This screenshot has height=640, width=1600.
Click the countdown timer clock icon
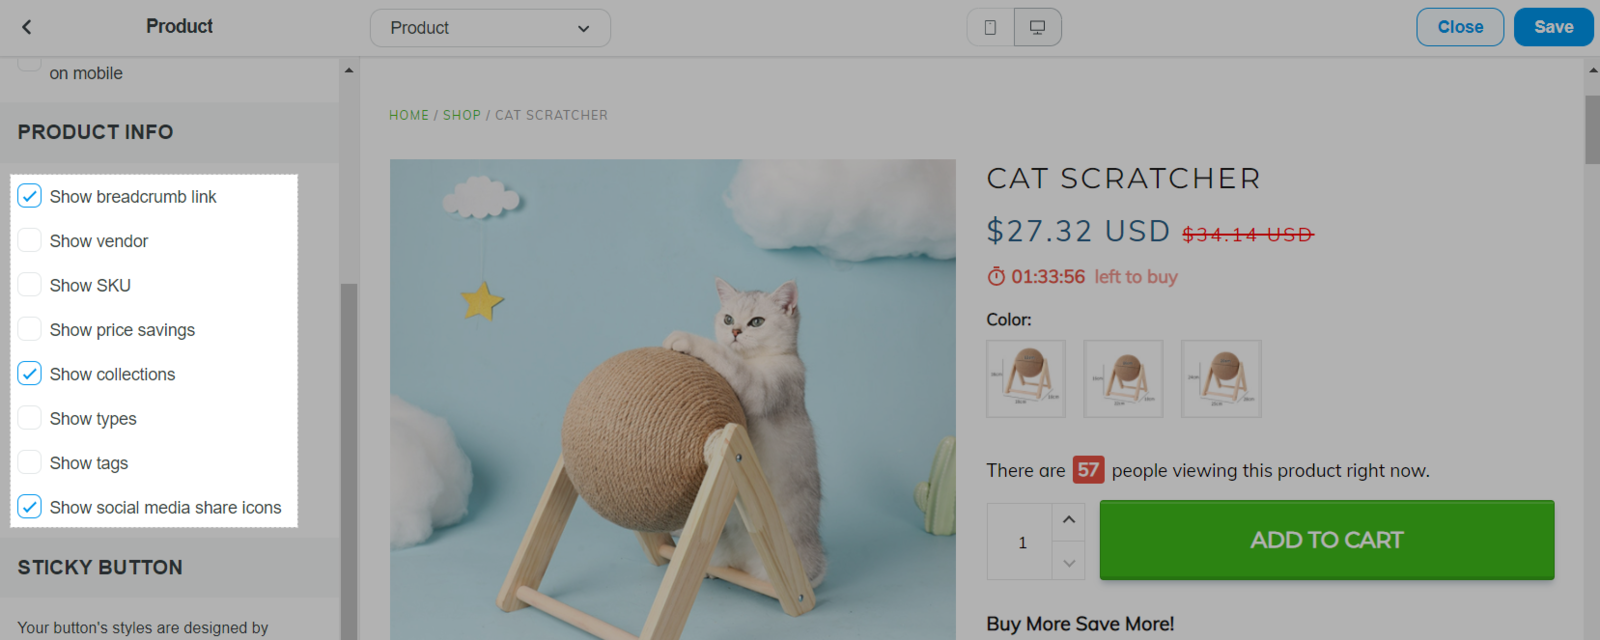996,277
